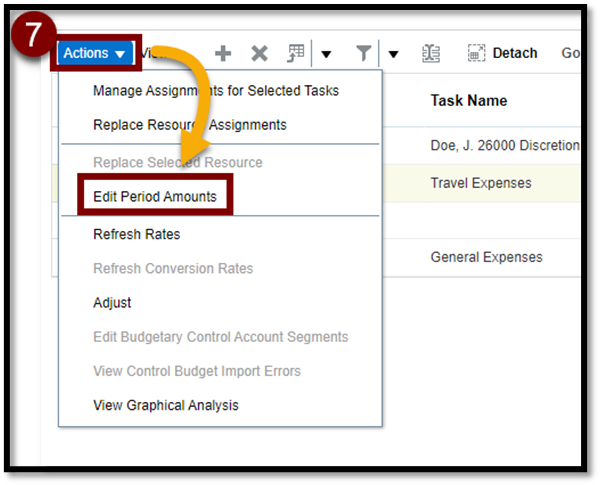Detach the table using the Detach button

[x=503, y=54]
